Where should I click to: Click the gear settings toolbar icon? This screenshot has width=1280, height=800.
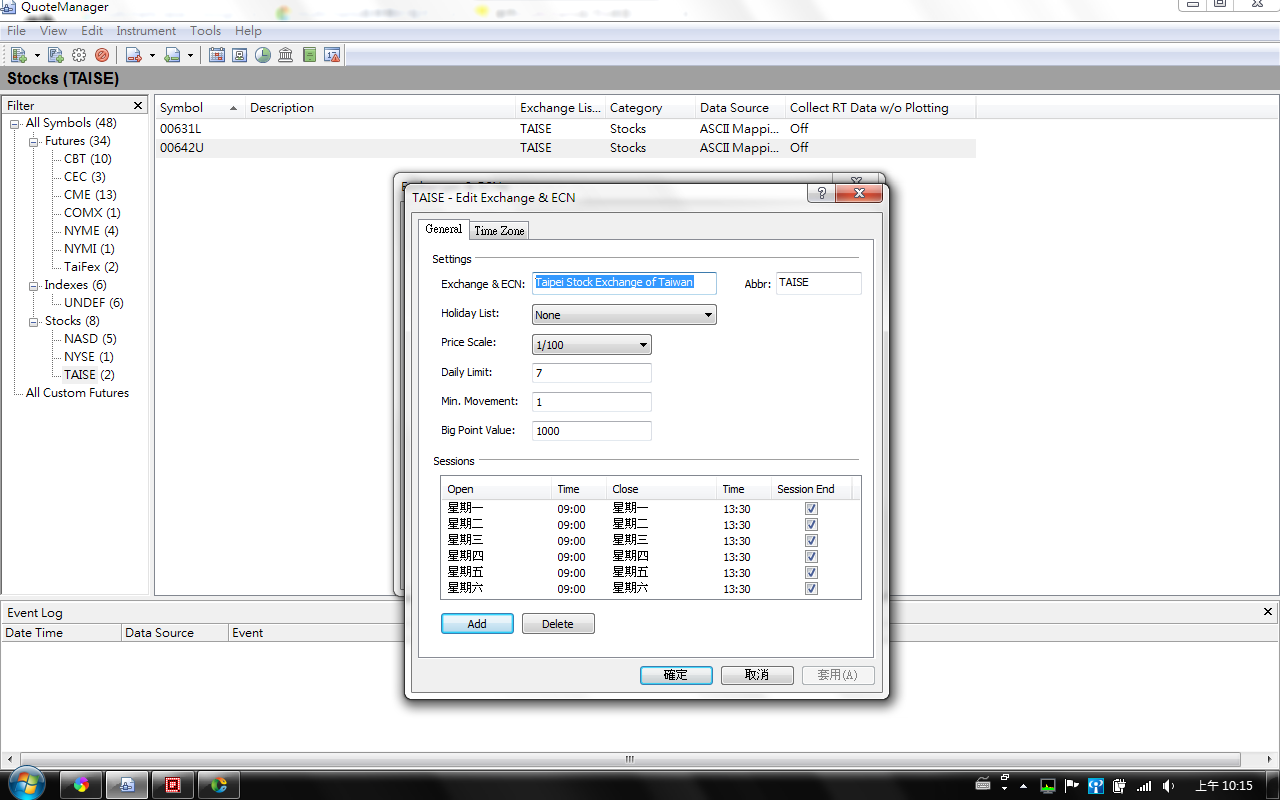coord(79,55)
